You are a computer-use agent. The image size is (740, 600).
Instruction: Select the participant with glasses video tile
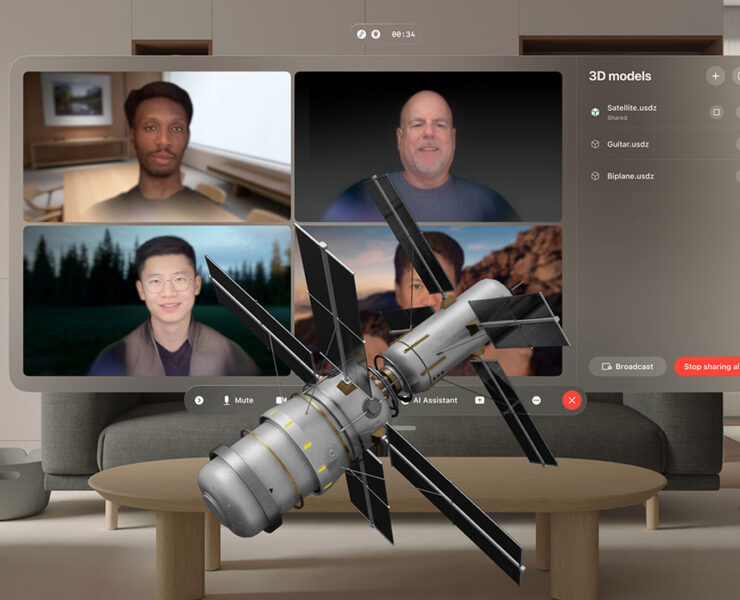click(157, 301)
